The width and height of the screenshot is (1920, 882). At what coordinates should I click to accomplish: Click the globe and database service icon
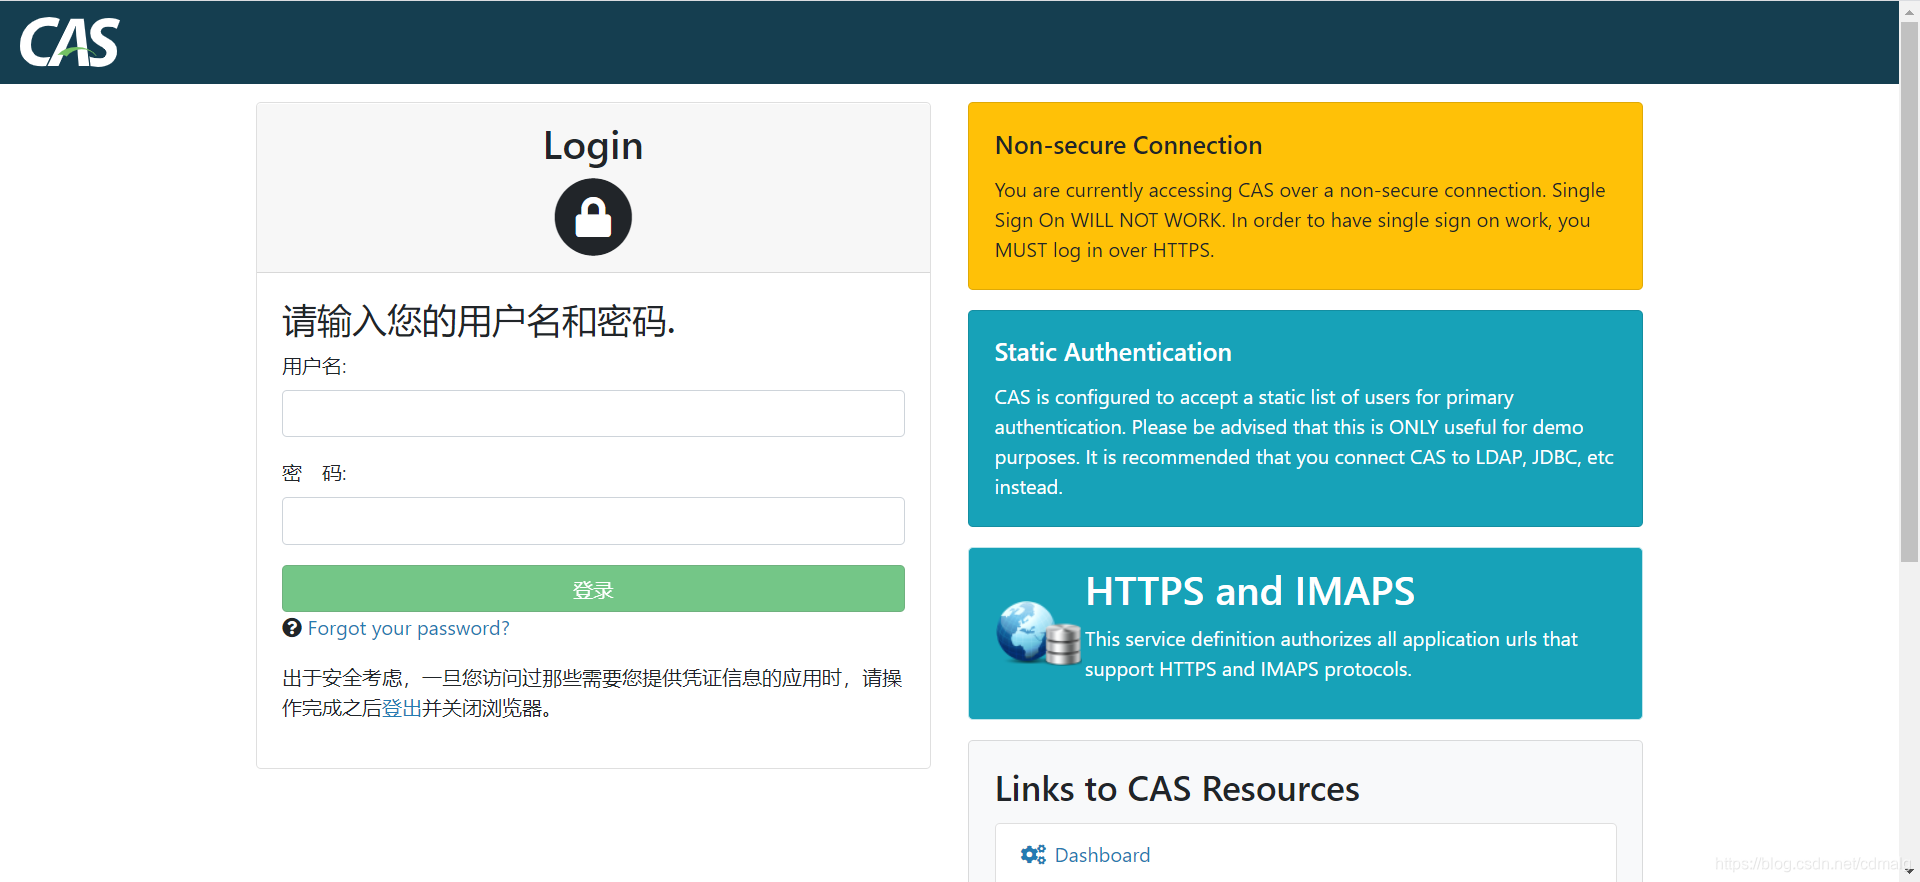point(1038,633)
